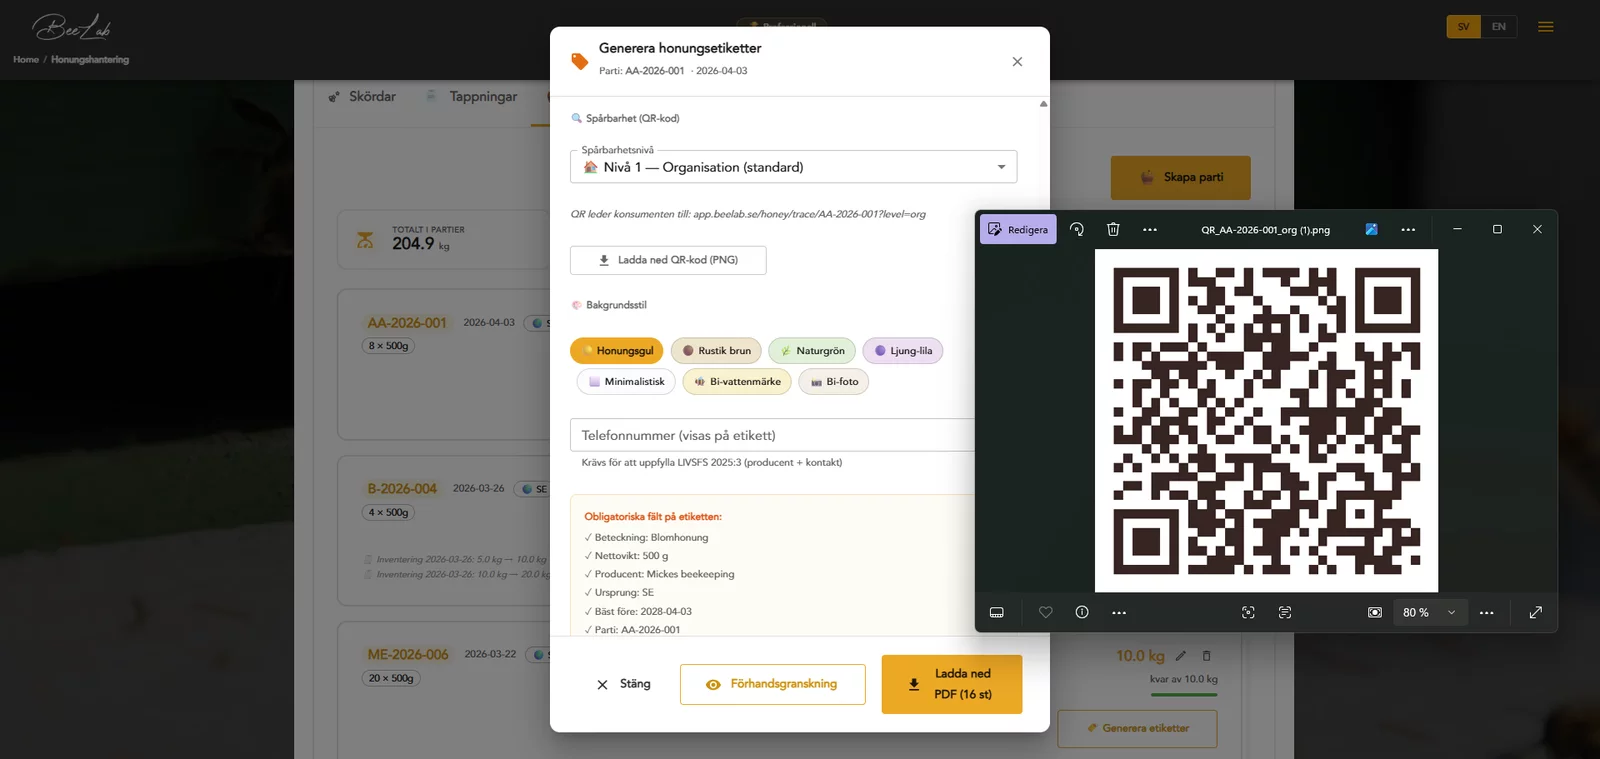Viewport: 1600px width, 759px height.
Task: Click batch AA-2026-001 label
Action: 407,323
